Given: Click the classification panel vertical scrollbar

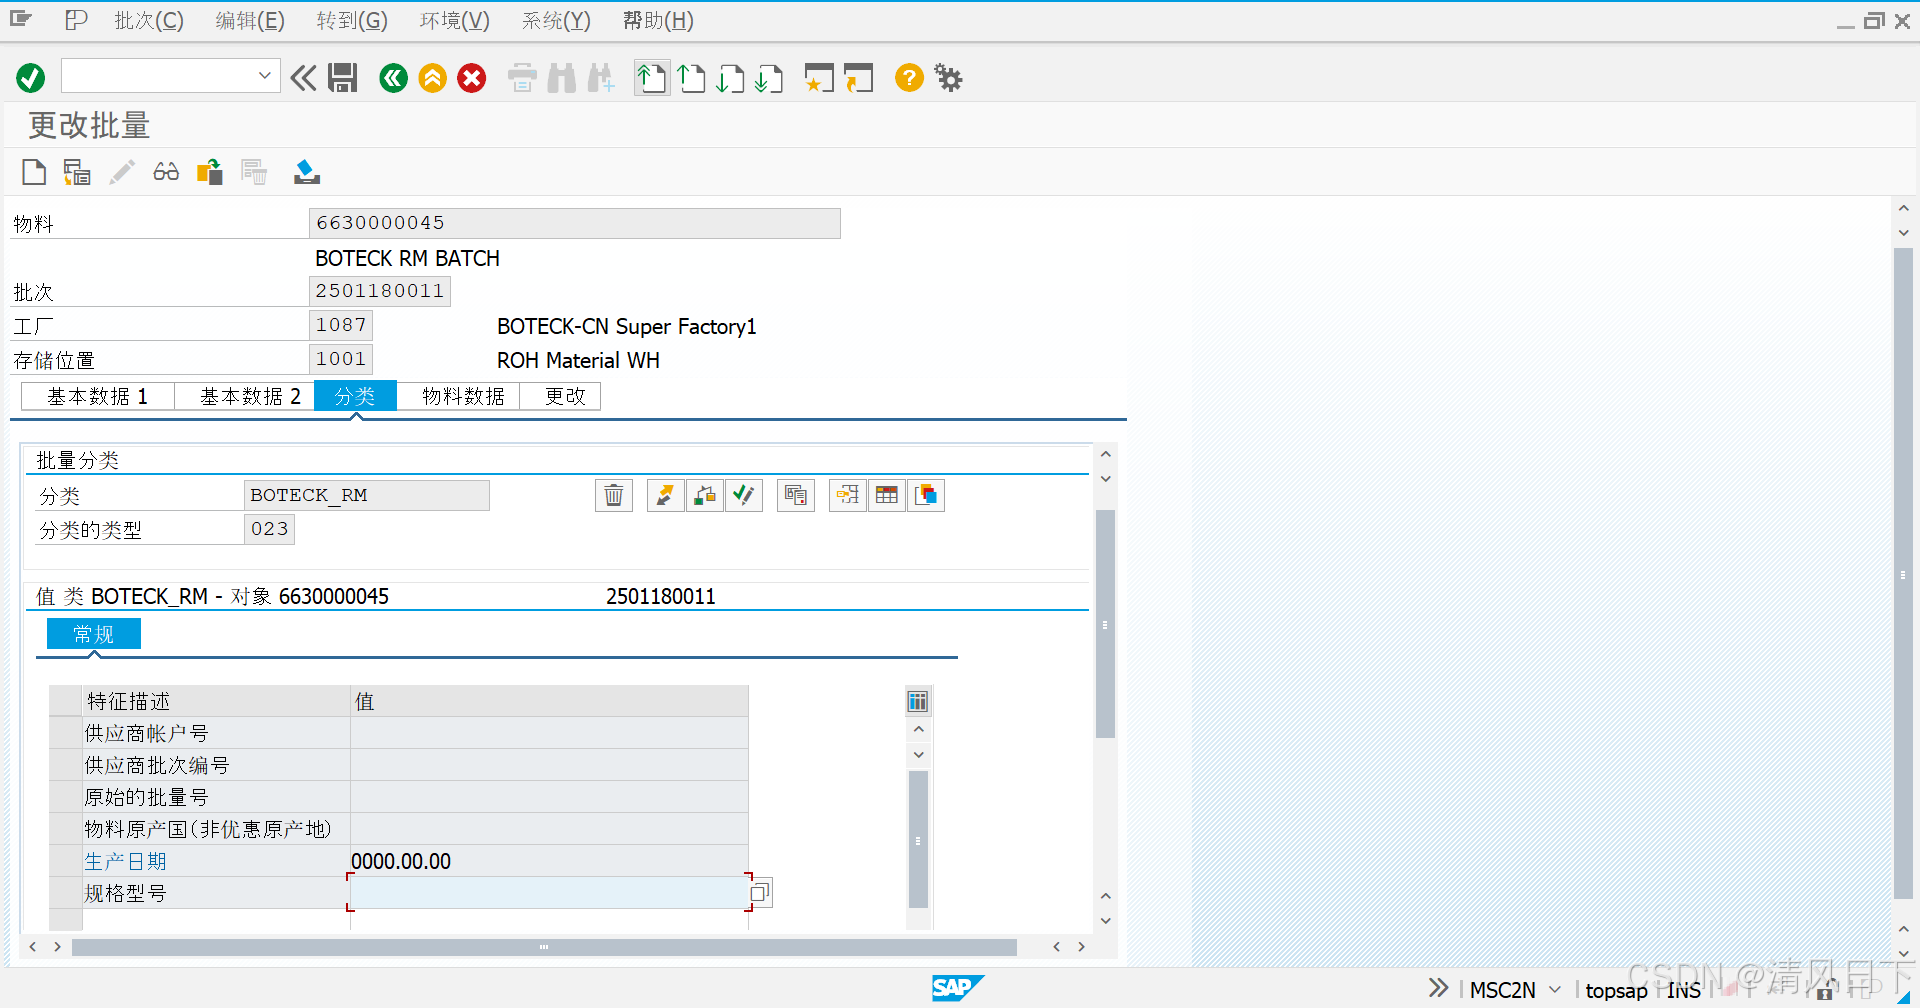Looking at the screenshot, I should point(1105,623).
